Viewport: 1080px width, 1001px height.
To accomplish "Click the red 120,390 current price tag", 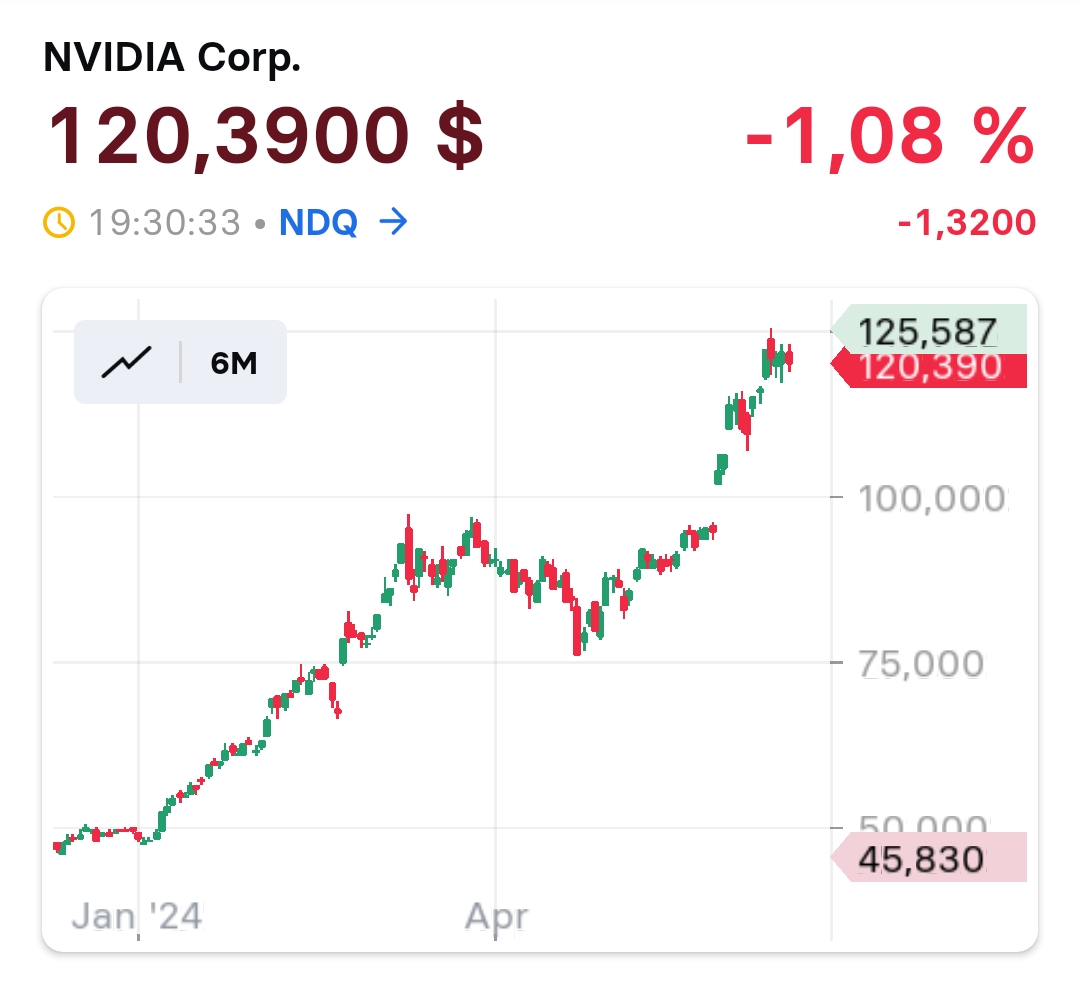I will pos(928,367).
